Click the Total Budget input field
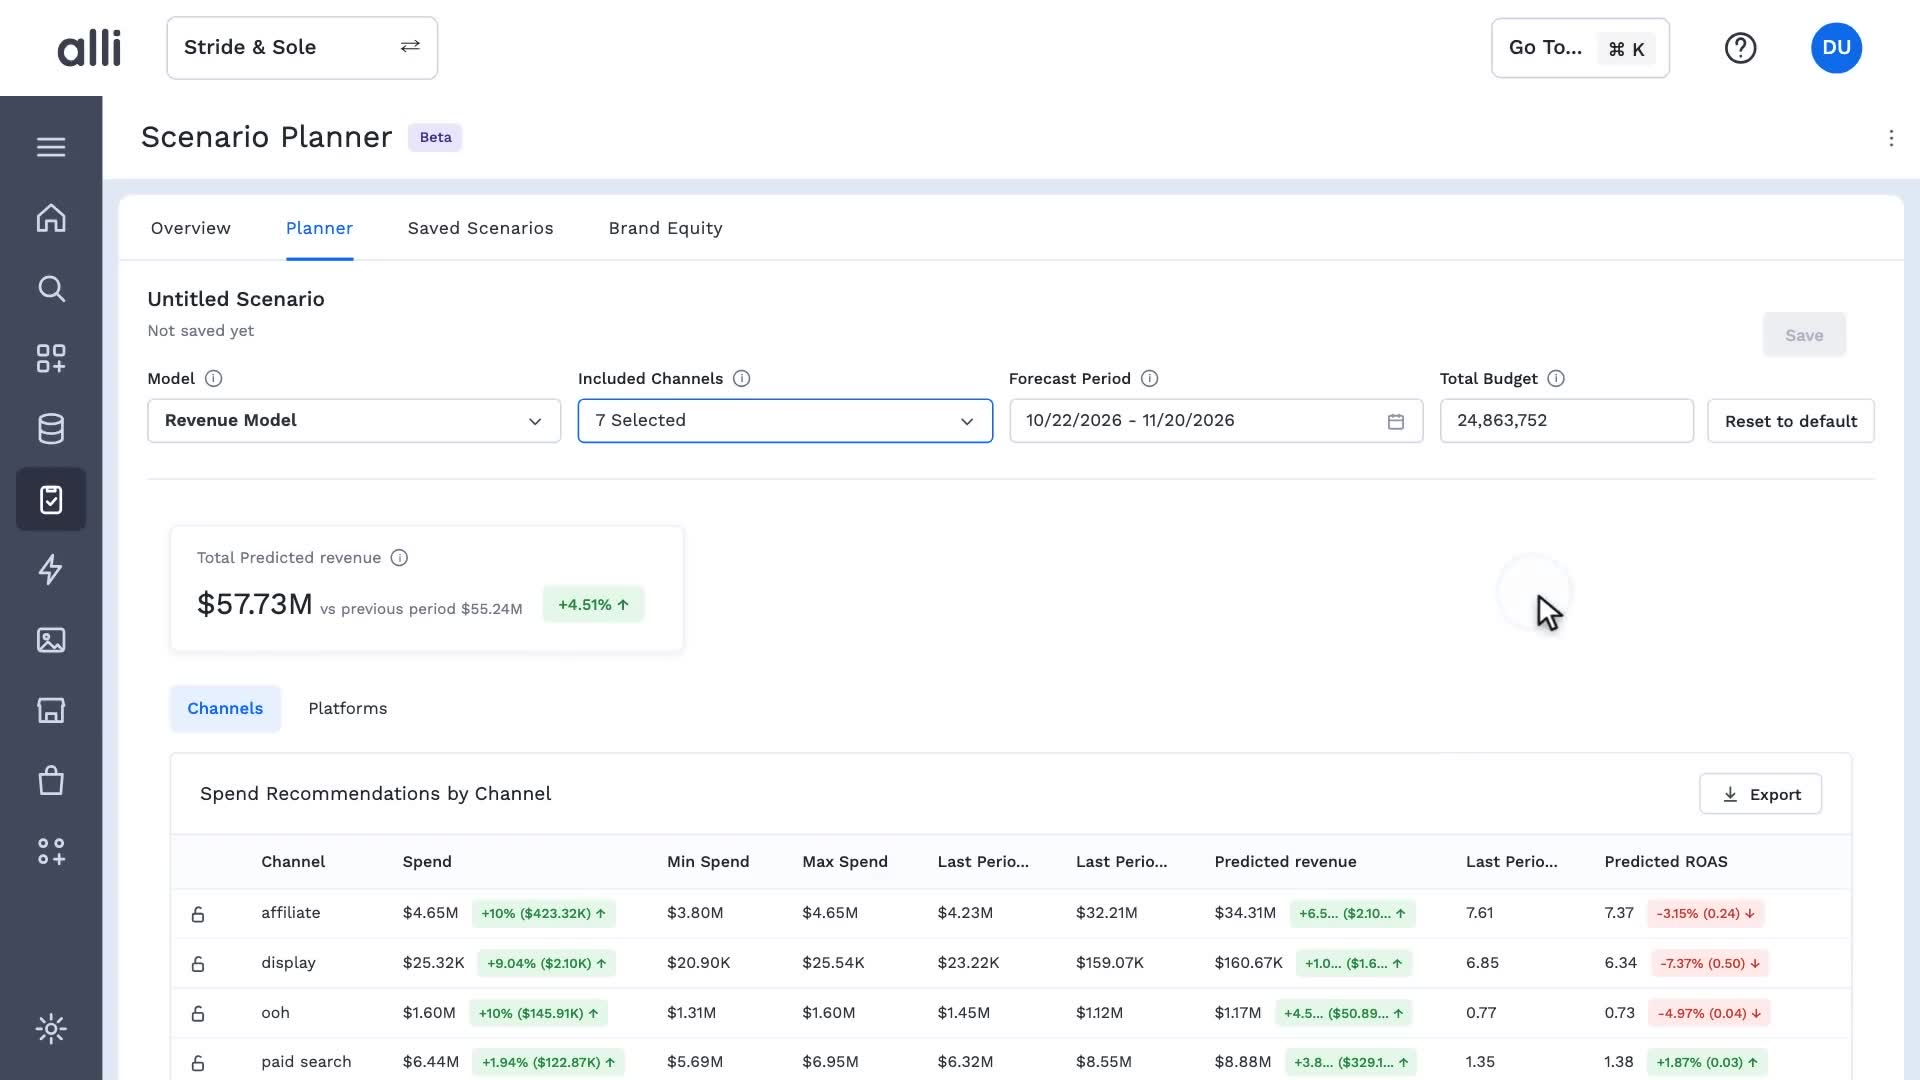The width and height of the screenshot is (1920, 1080). click(1566, 421)
